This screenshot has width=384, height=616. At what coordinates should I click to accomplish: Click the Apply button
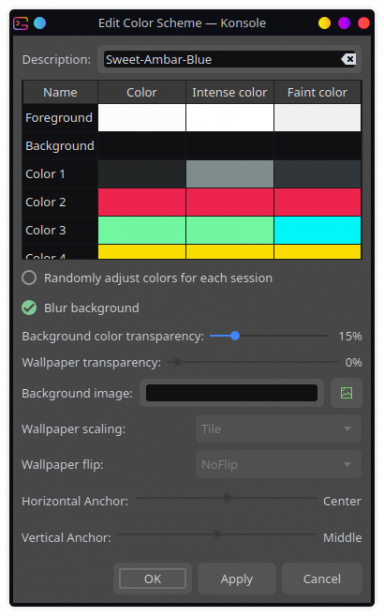(x=237, y=579)
